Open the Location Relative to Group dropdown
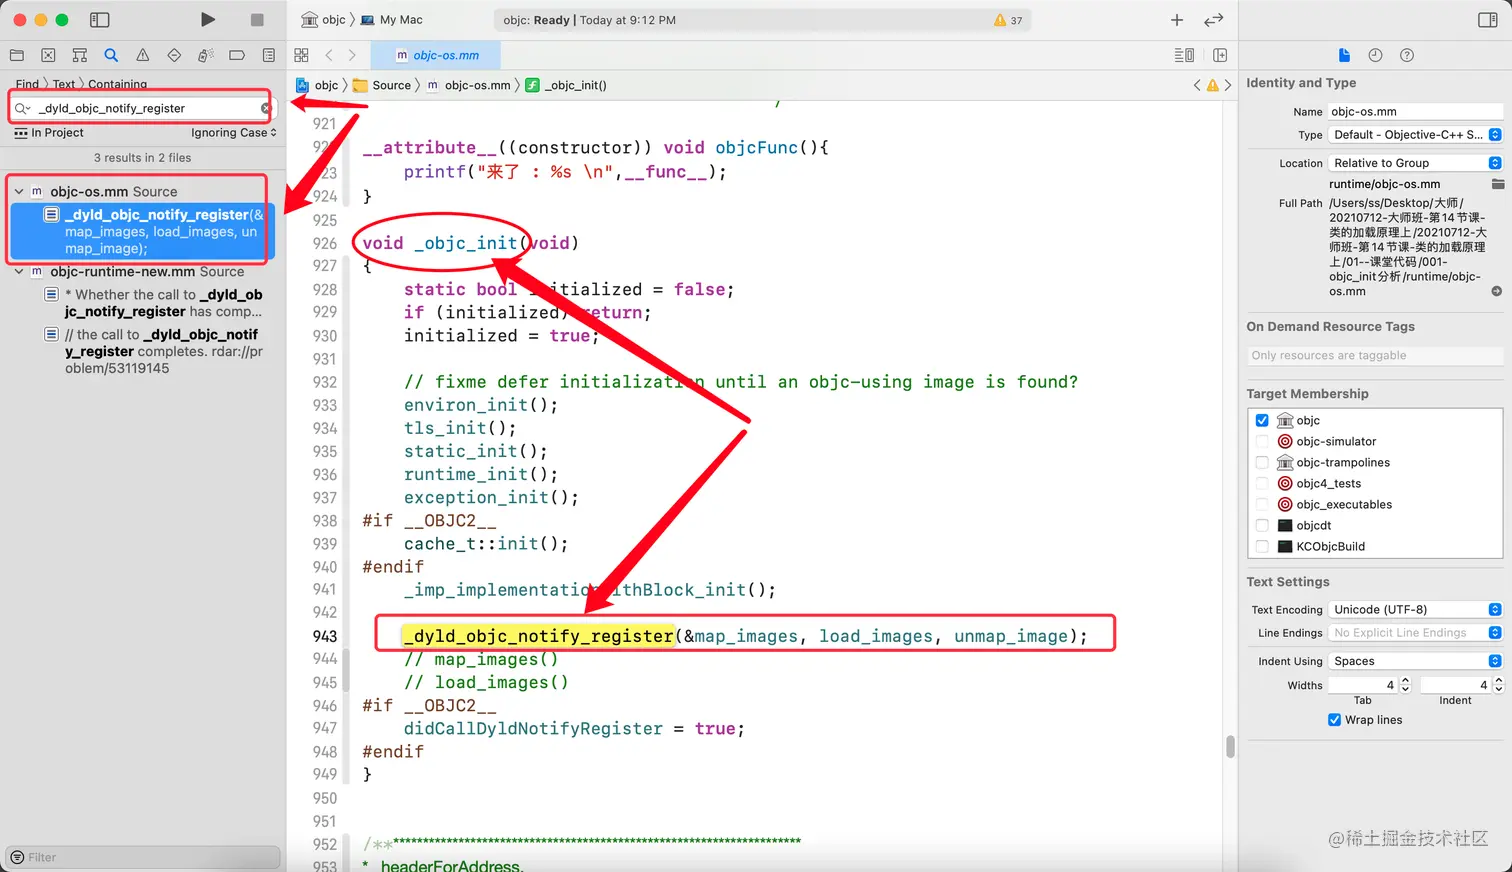This screenshot has width=1512, height=872. (x=1415, y=163)
